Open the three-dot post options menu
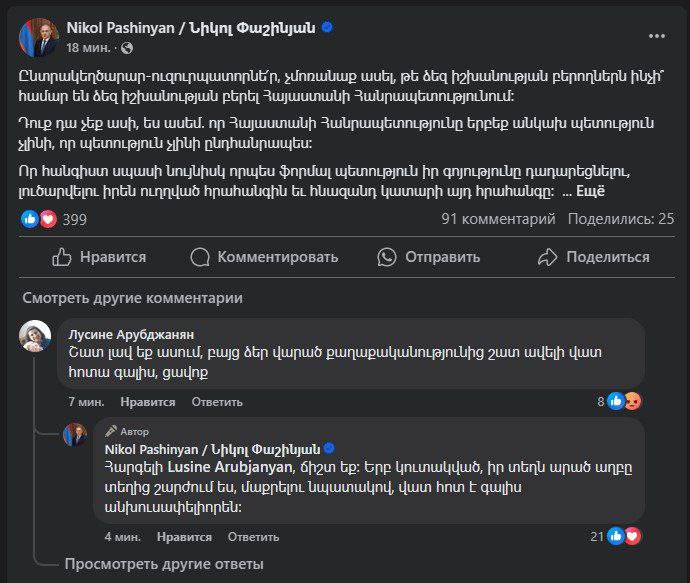The height and width of the screenshot is (583, 690). (x=657, y=36)
